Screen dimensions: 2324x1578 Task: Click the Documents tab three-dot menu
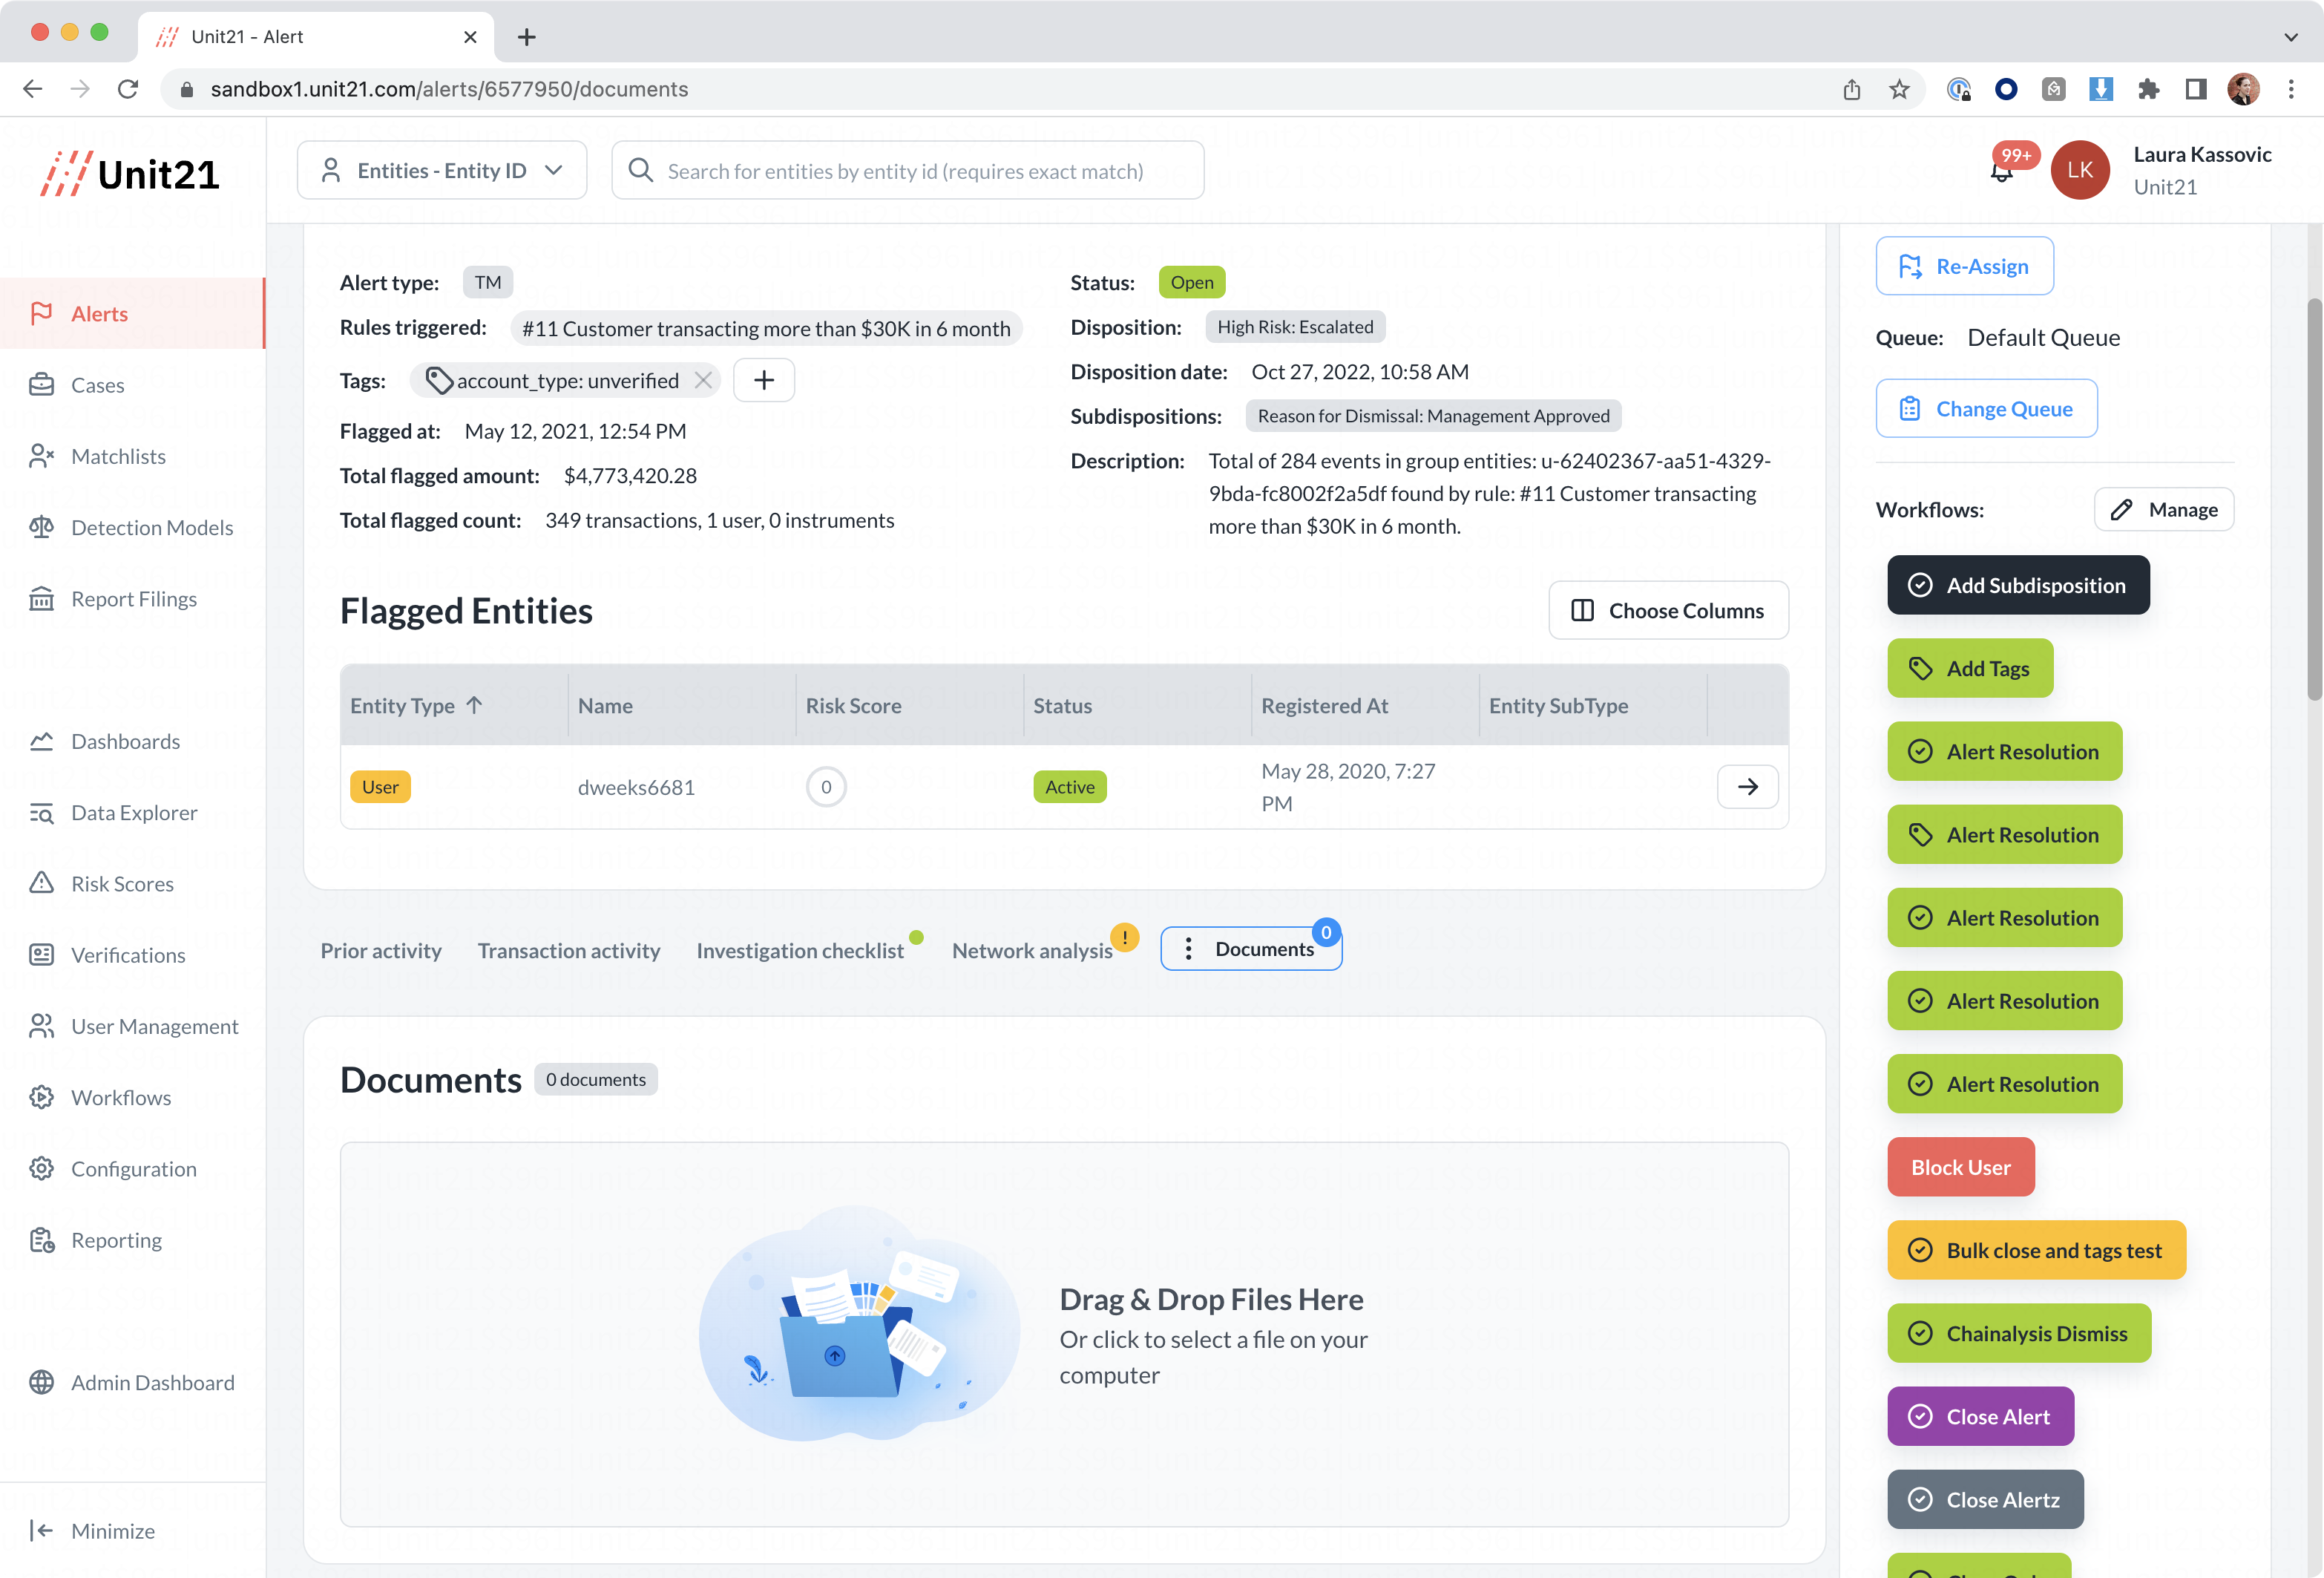point(1188,949)
